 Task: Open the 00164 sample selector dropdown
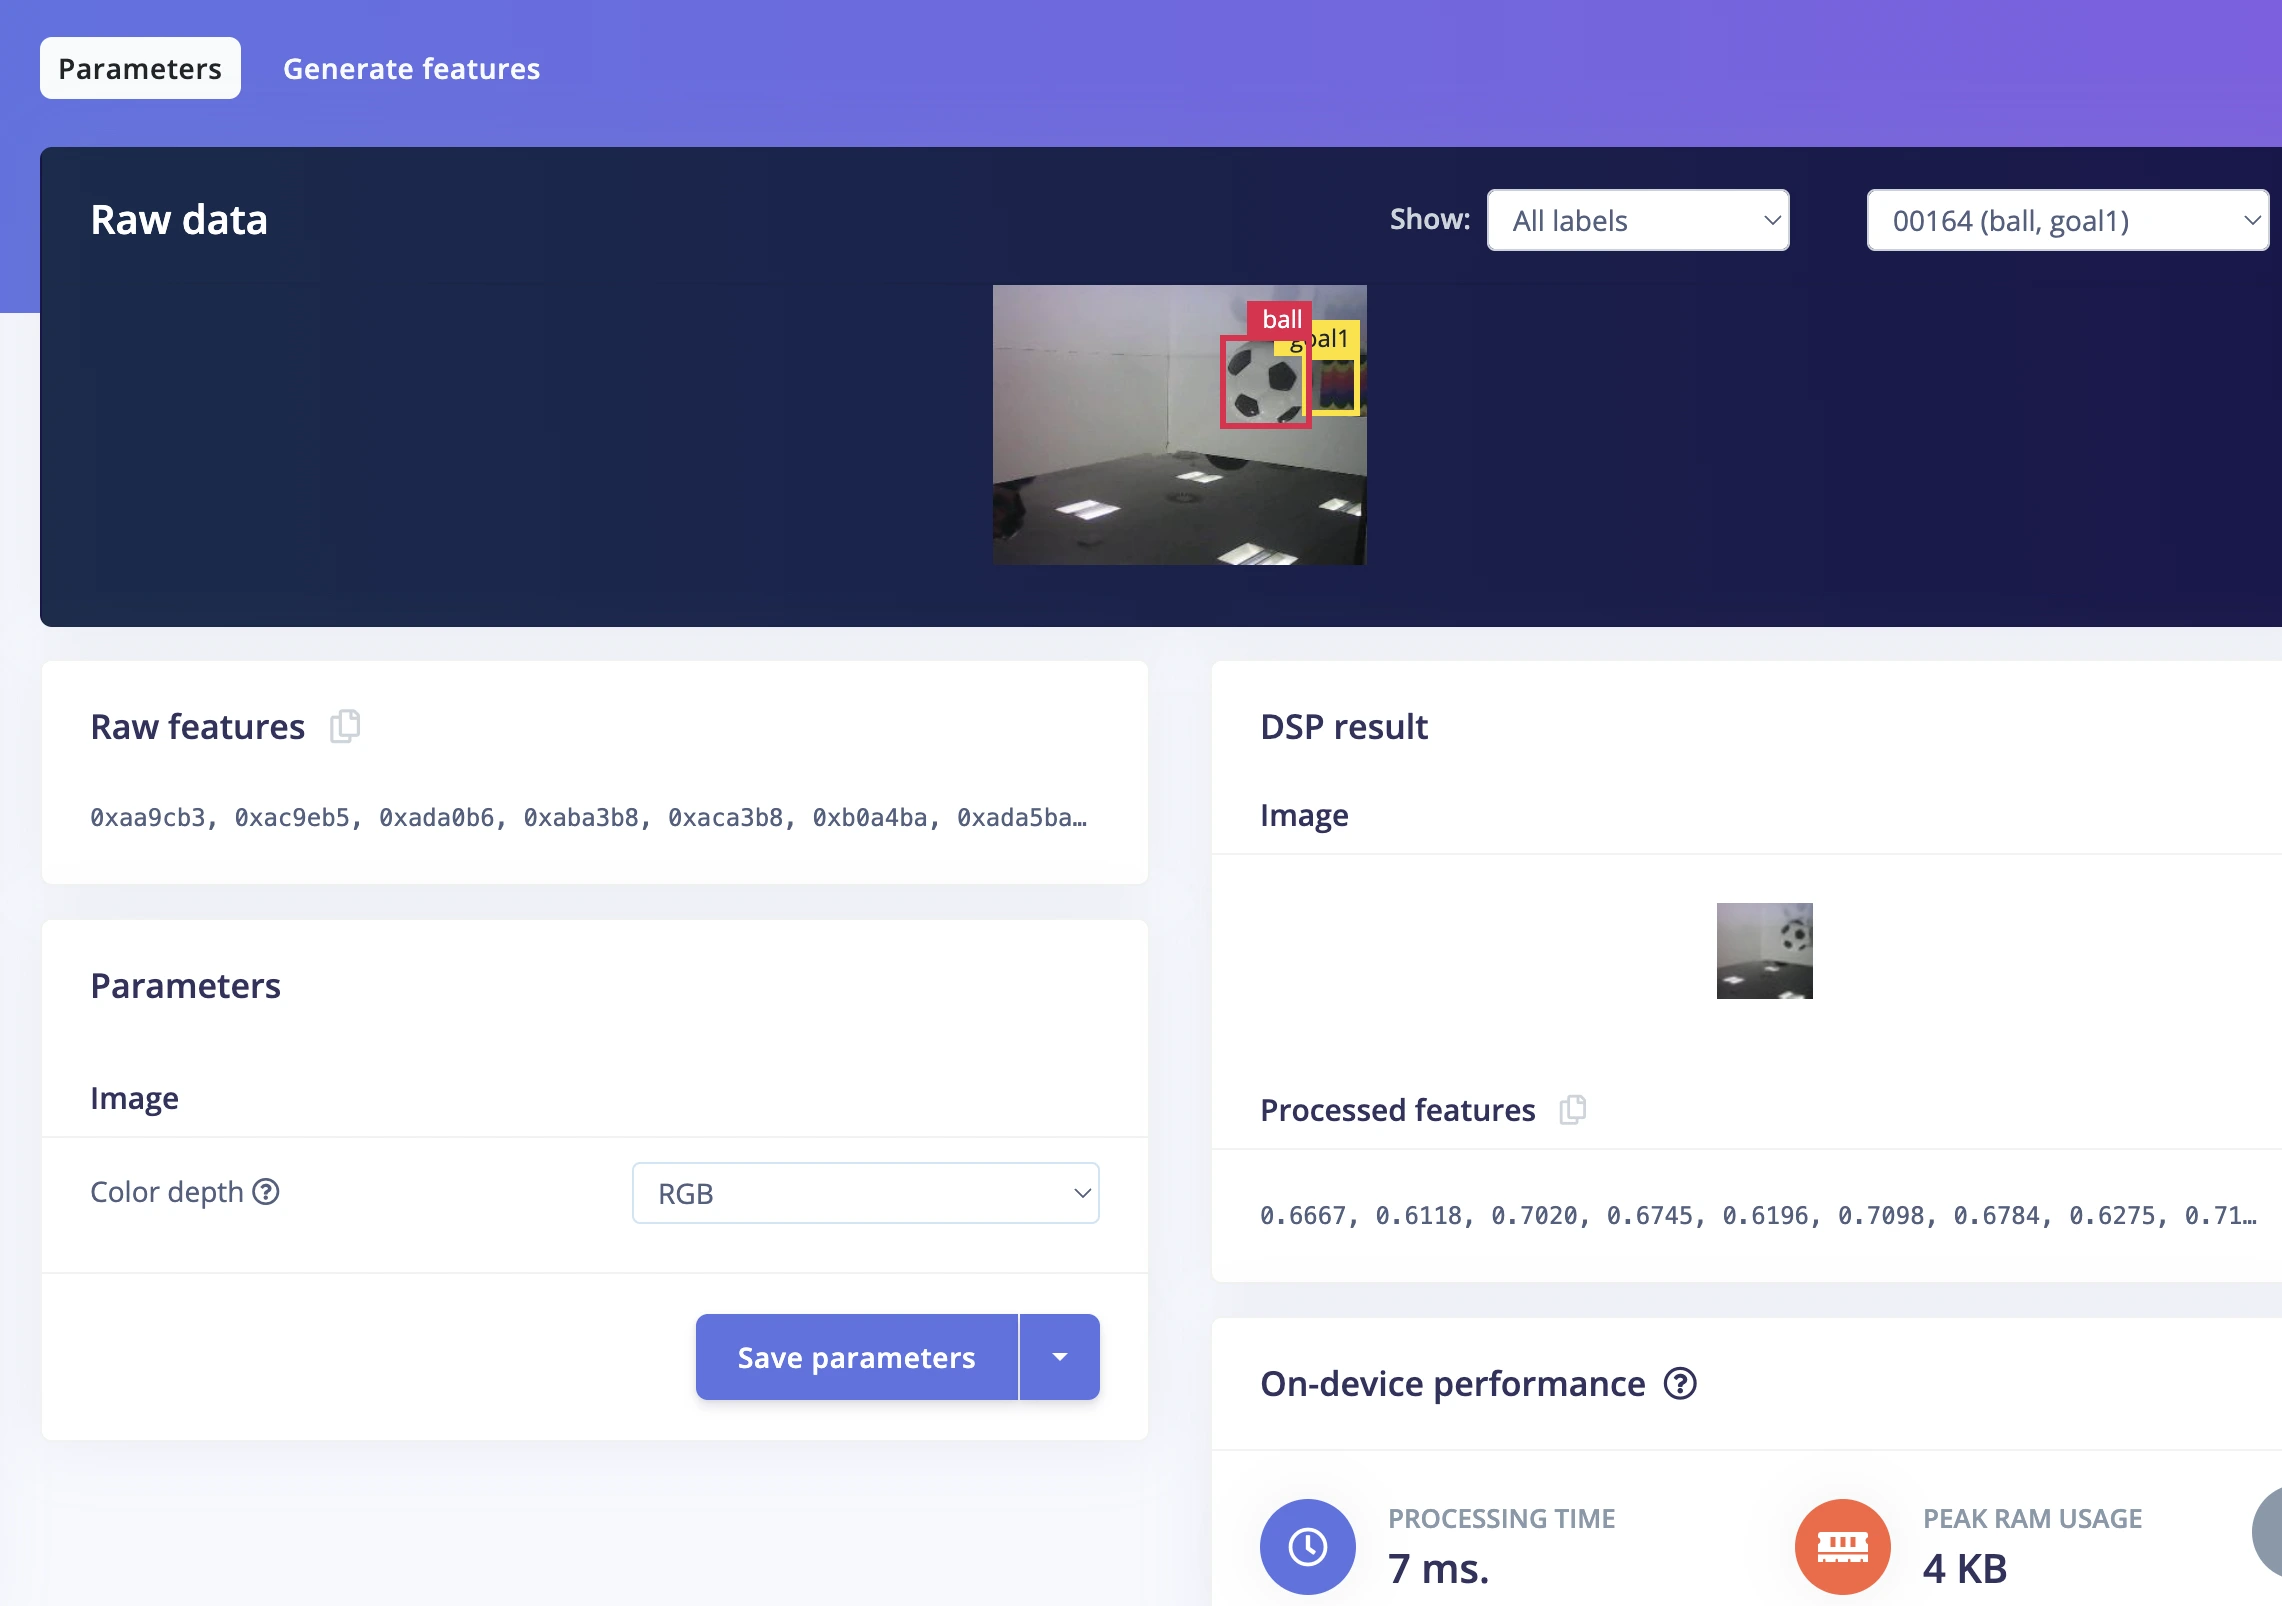coord(2067,220)
